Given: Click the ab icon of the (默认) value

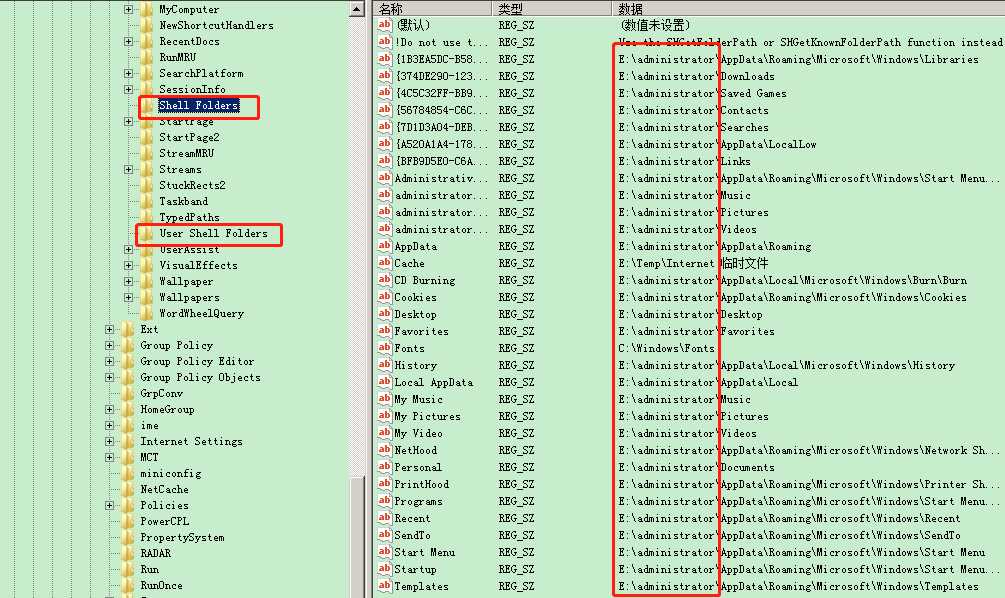Looking at the screenshot, I should pyautogui.click(x=385, y=25).
